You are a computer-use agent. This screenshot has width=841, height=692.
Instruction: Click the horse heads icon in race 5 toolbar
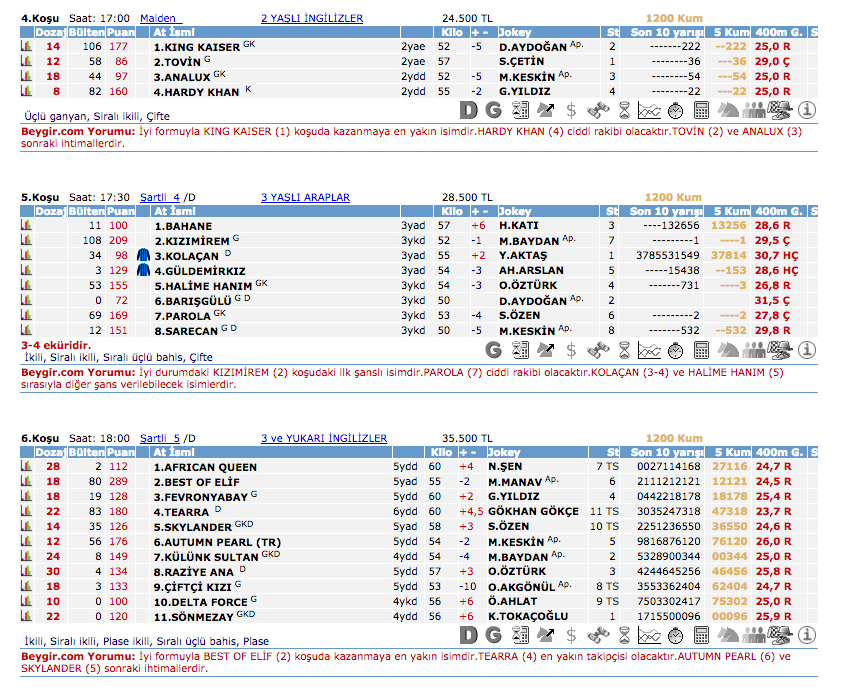click(x=729, y=349)
